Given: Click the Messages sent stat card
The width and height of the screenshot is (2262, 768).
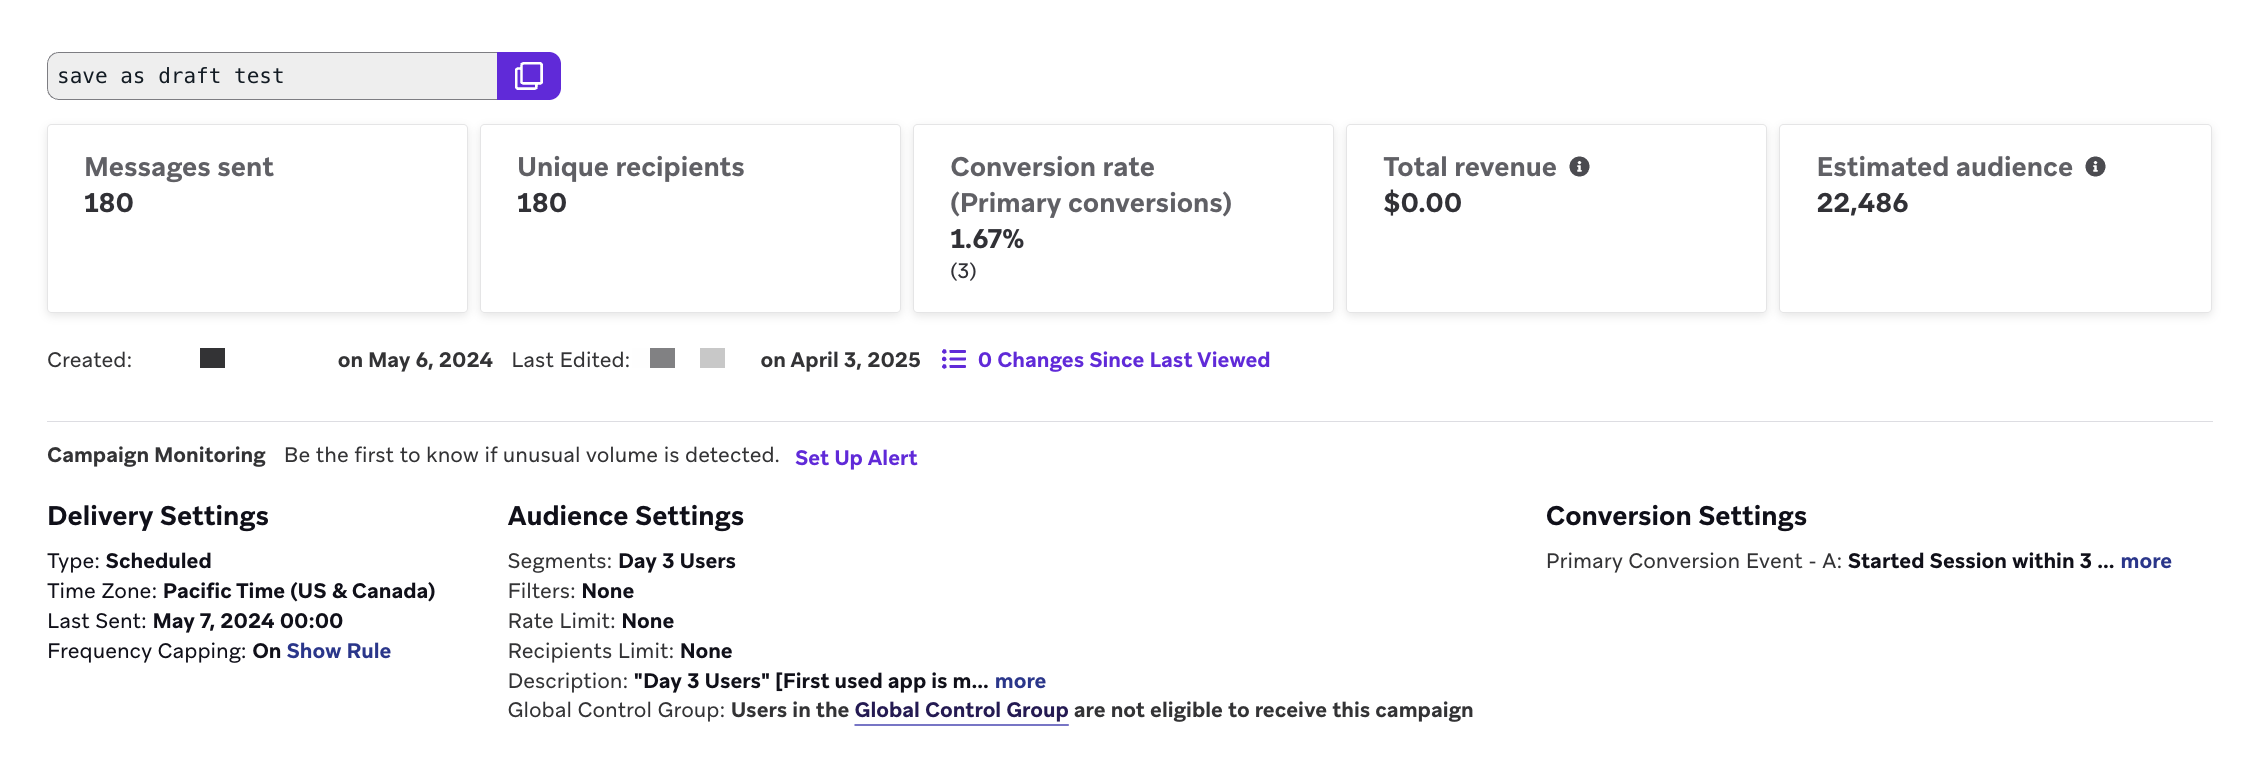Looking at the screenshot, I should coord(257,218).
